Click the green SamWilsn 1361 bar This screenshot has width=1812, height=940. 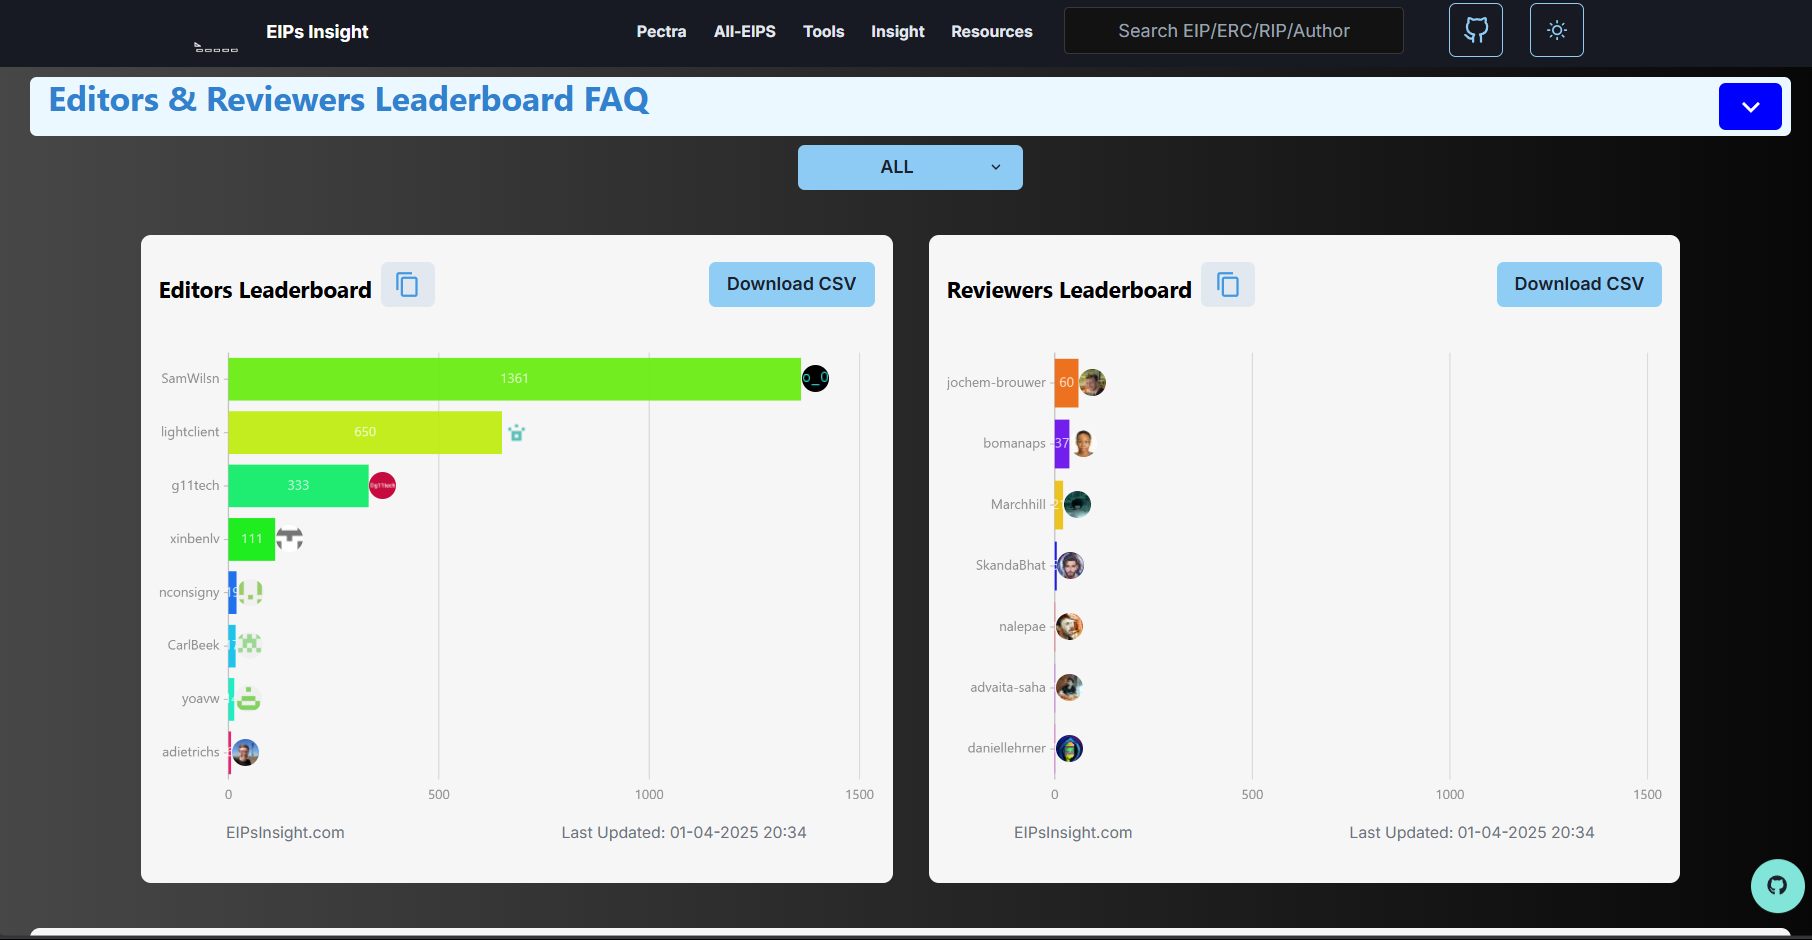pos(514,379)
